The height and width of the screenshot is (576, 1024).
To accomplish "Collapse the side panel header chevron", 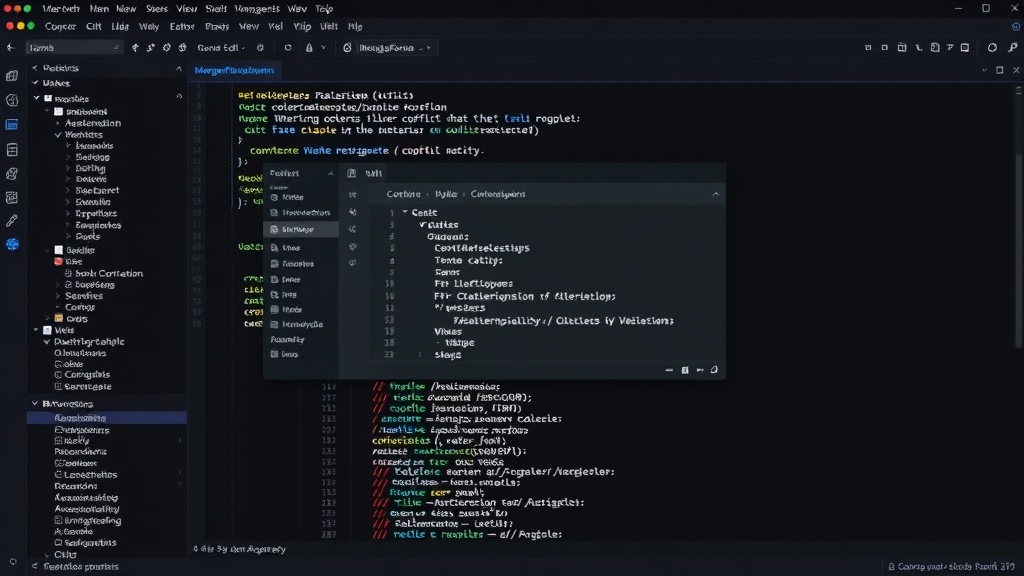I will [x=178, y=68].
